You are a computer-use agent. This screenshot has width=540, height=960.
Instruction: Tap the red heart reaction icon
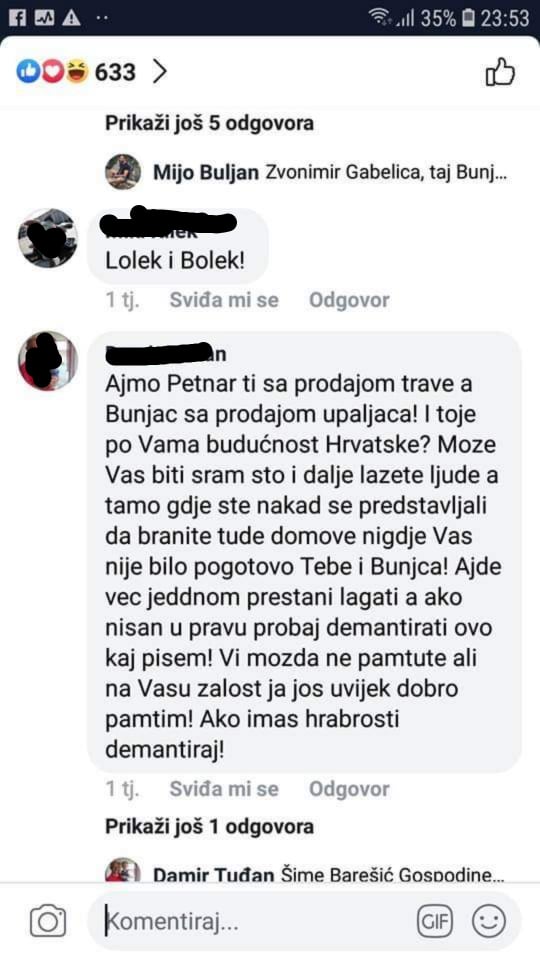(x=52, y=72)
